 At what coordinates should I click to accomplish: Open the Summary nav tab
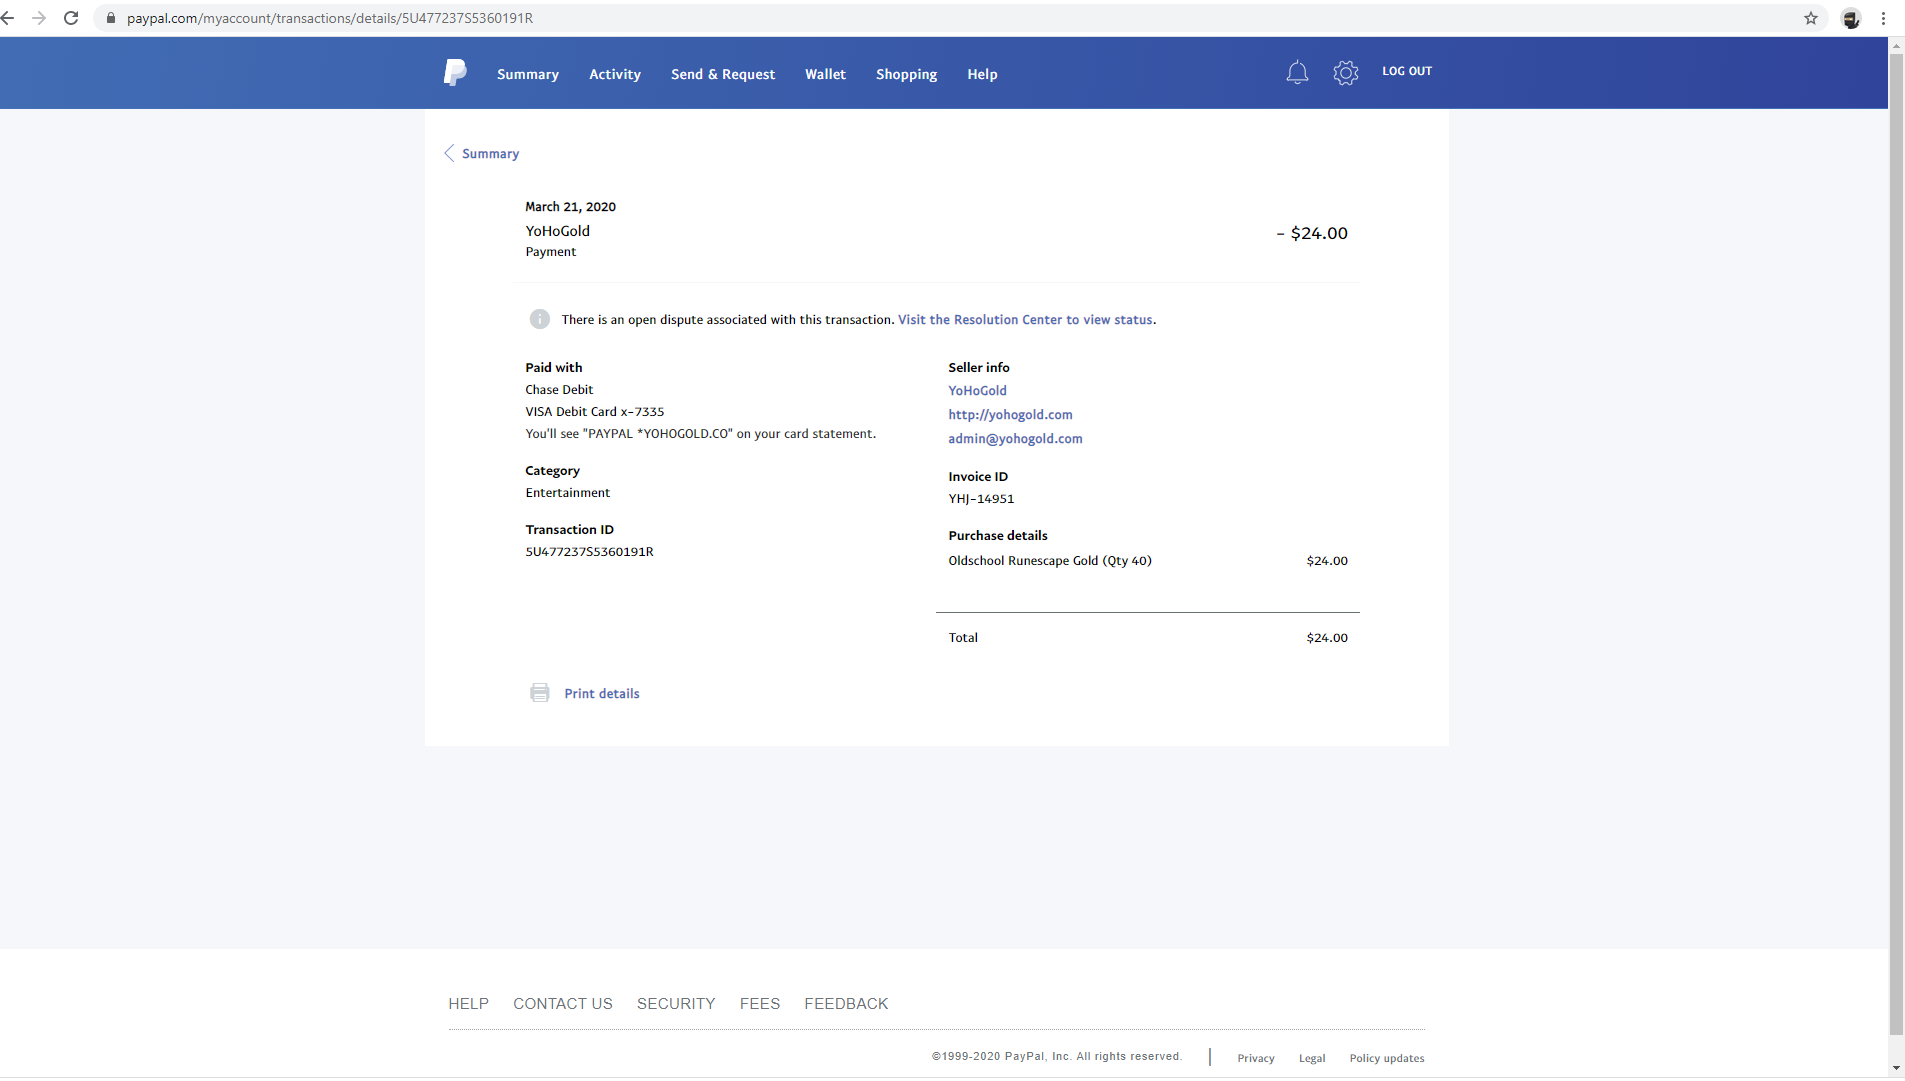click(x=528, y=74)
